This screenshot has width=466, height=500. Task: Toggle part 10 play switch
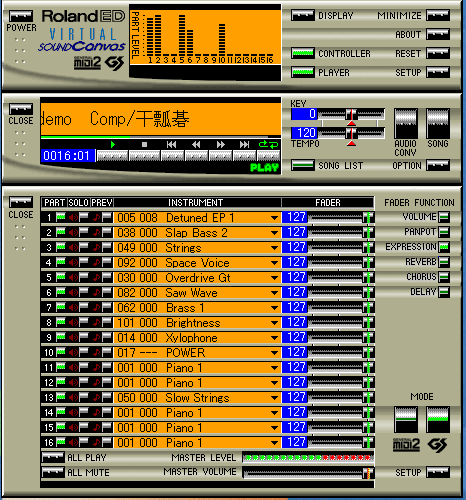[61, 353]
